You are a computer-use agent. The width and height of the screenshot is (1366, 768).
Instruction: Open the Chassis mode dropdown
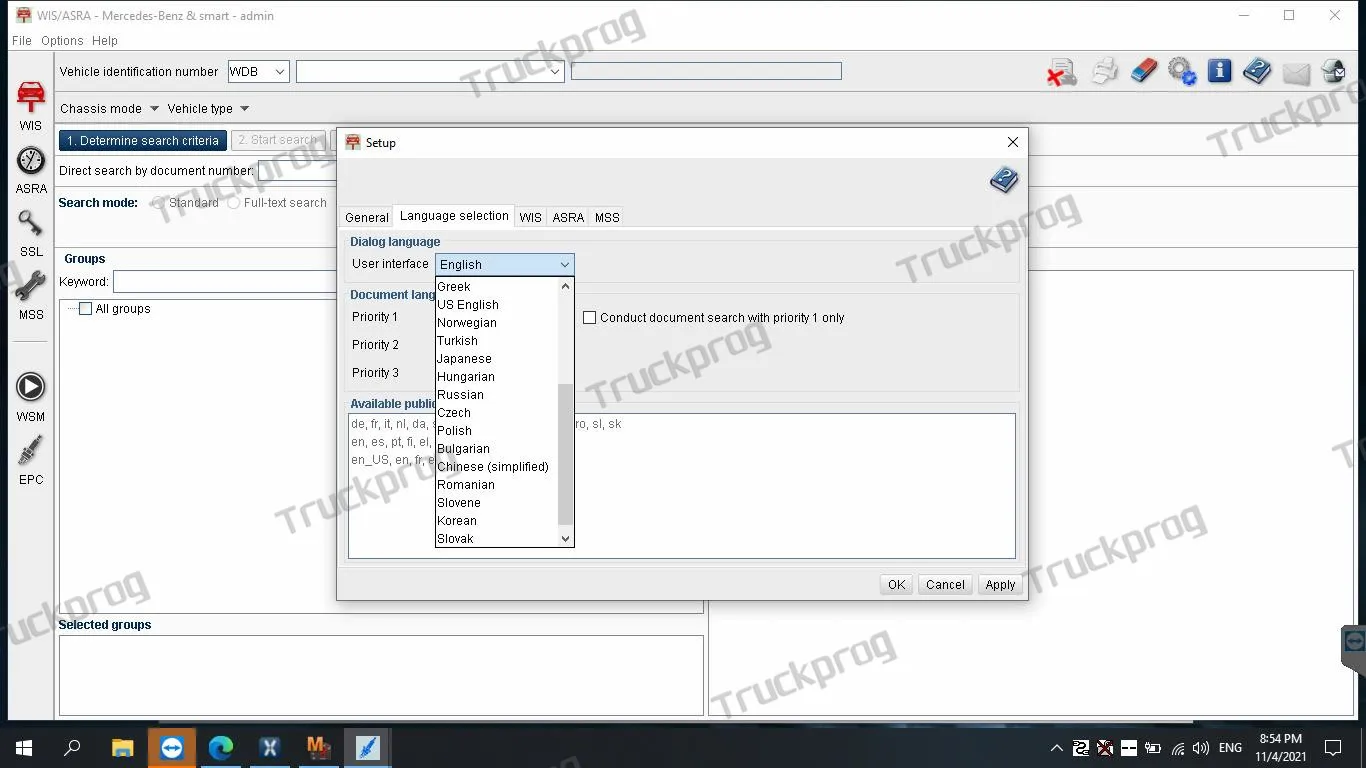(109, 109)
